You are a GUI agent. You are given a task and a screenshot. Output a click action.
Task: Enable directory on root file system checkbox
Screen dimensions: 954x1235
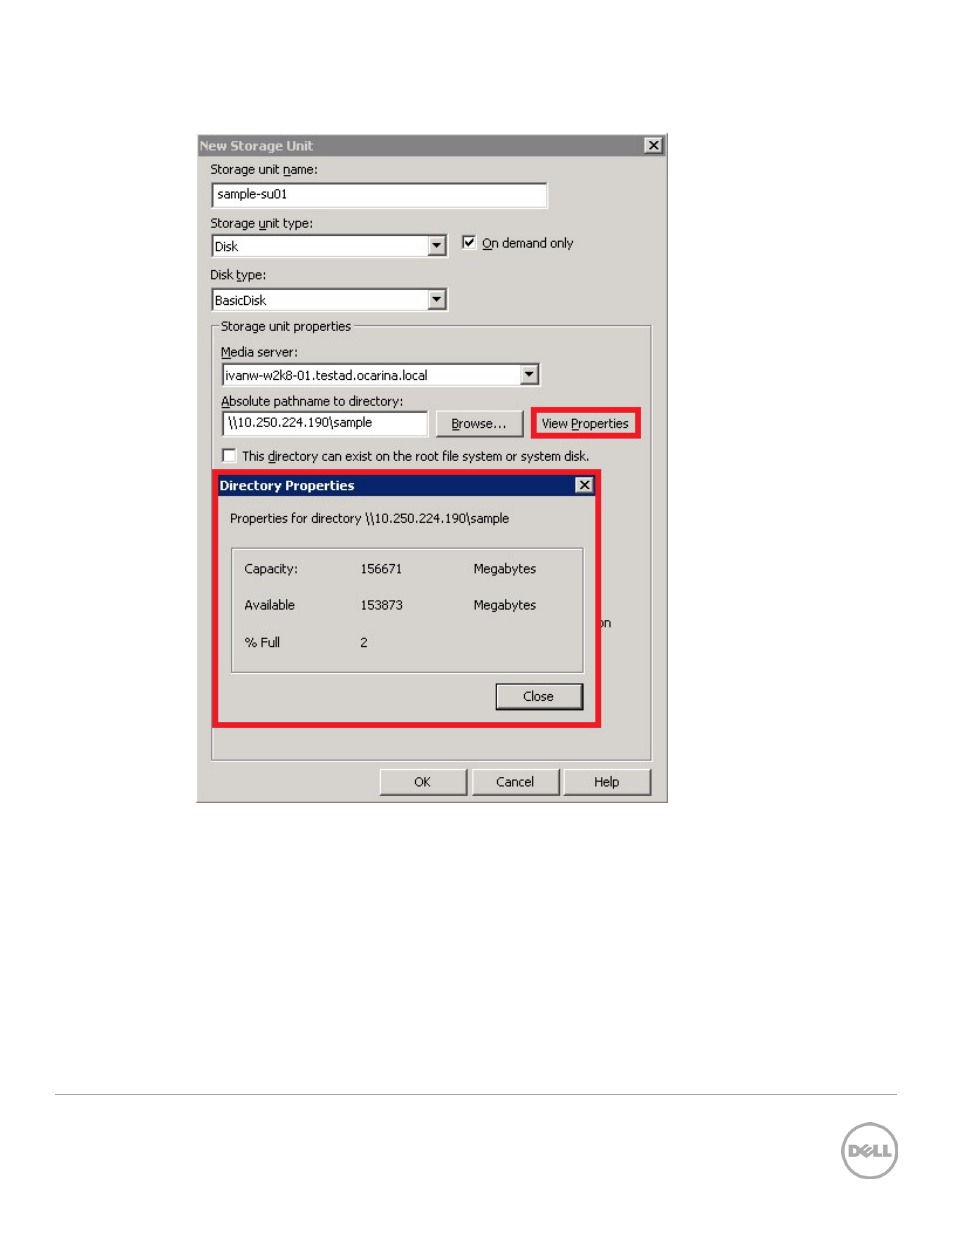(229, 456)
